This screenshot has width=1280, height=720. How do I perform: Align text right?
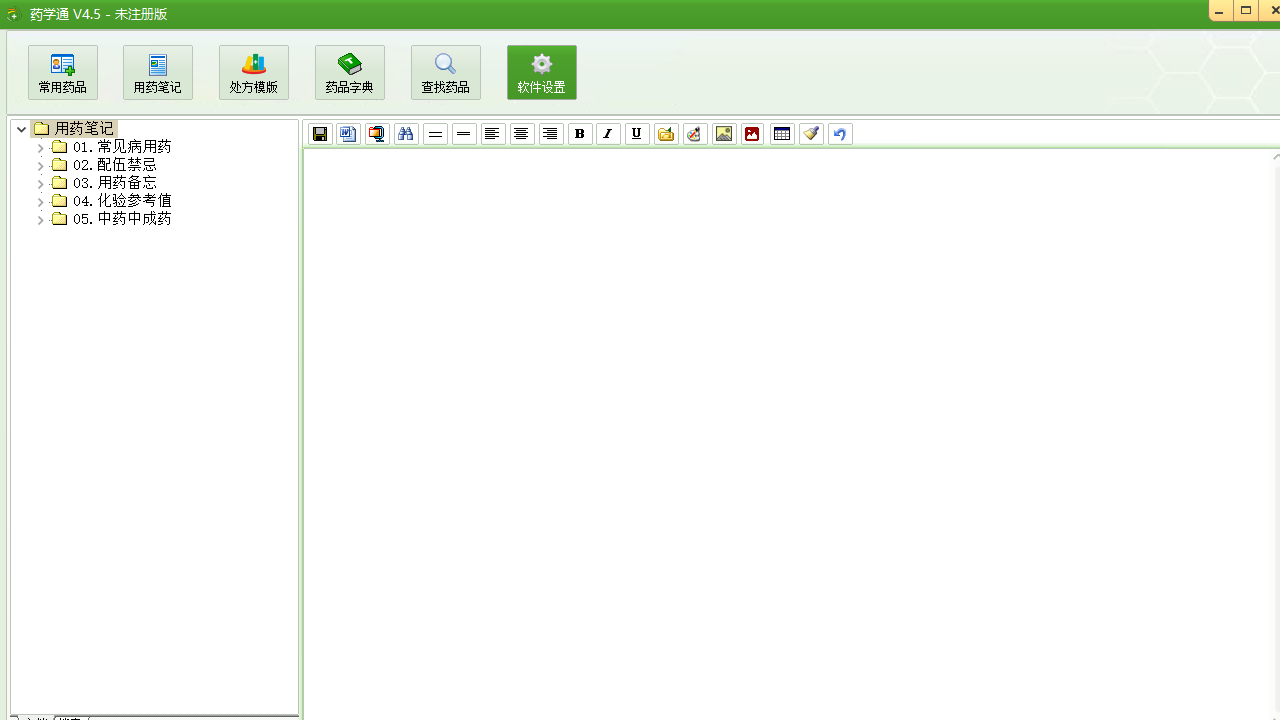551,134
